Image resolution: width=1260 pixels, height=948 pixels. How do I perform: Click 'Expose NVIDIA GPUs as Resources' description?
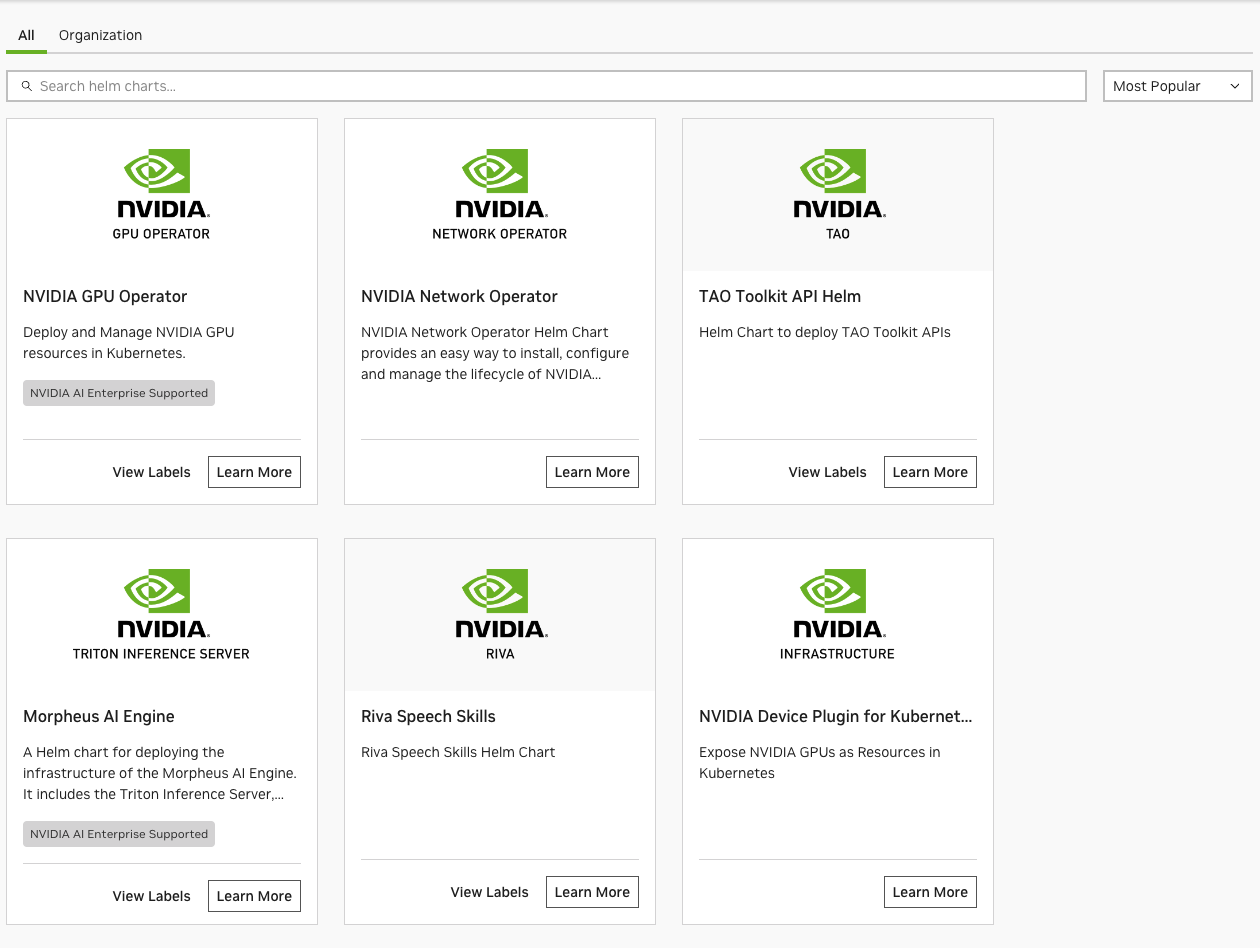click(x=820, y=763)
